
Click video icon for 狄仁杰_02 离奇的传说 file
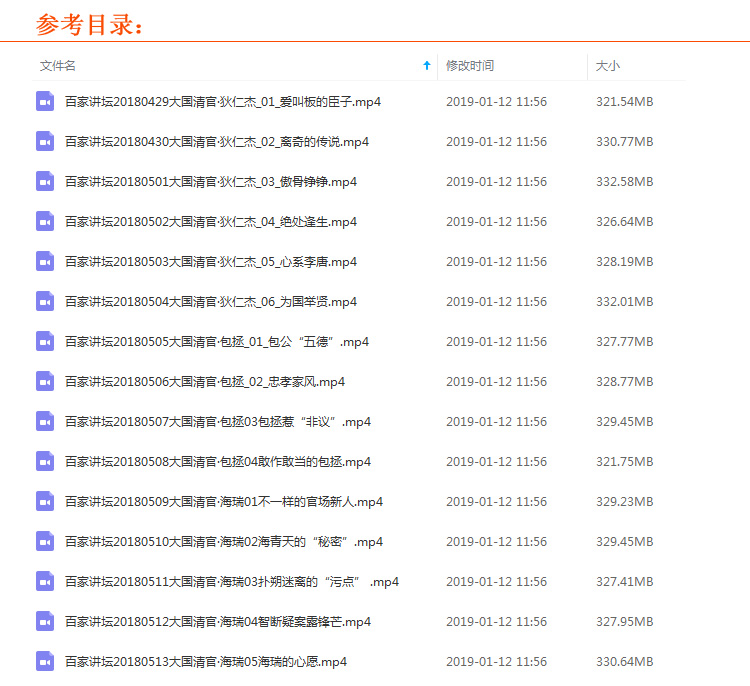(x=45, y=141)
